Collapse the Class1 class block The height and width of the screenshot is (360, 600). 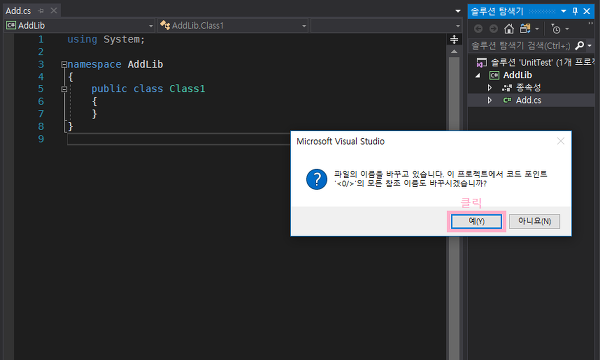[x=64, y=89]
